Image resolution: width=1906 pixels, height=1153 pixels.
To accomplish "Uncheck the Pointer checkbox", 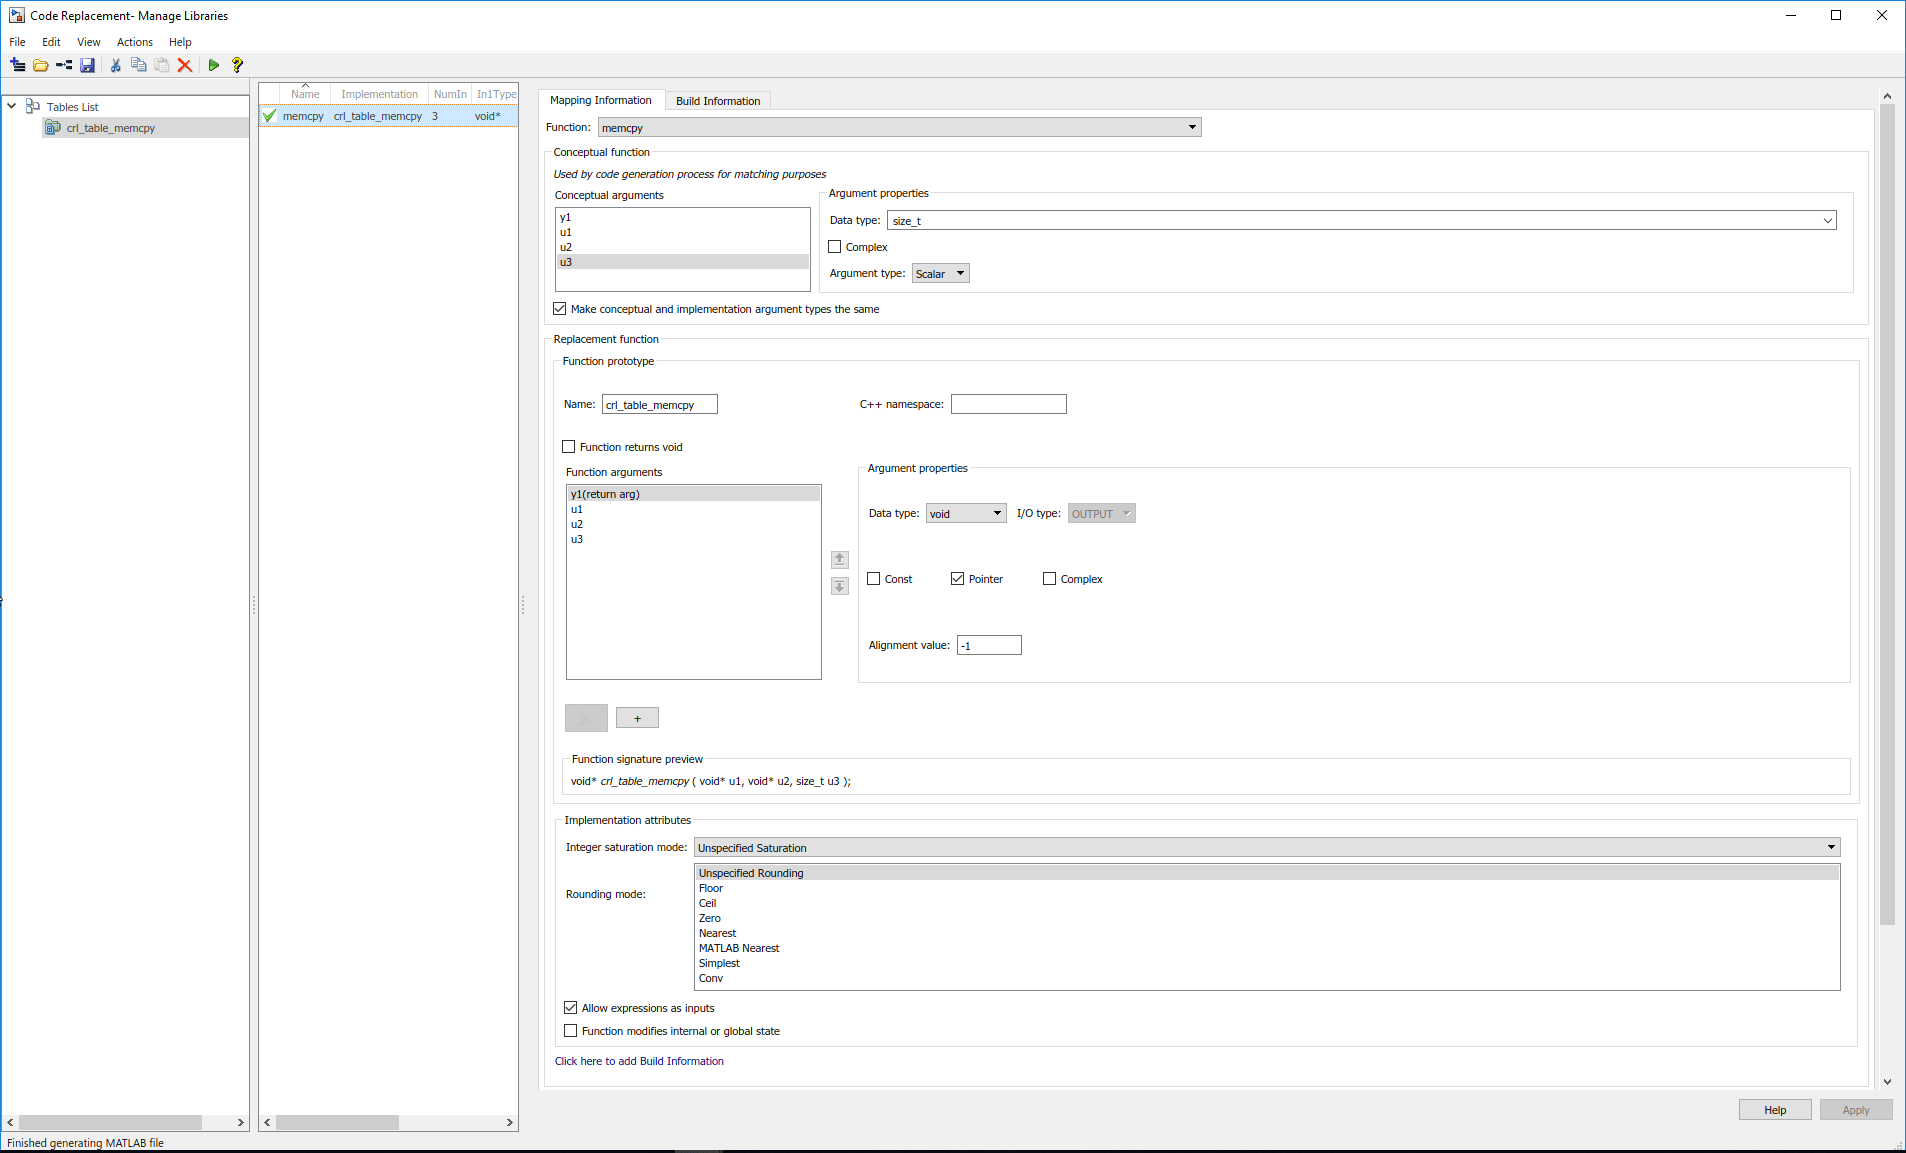I will tap(958, 579).
